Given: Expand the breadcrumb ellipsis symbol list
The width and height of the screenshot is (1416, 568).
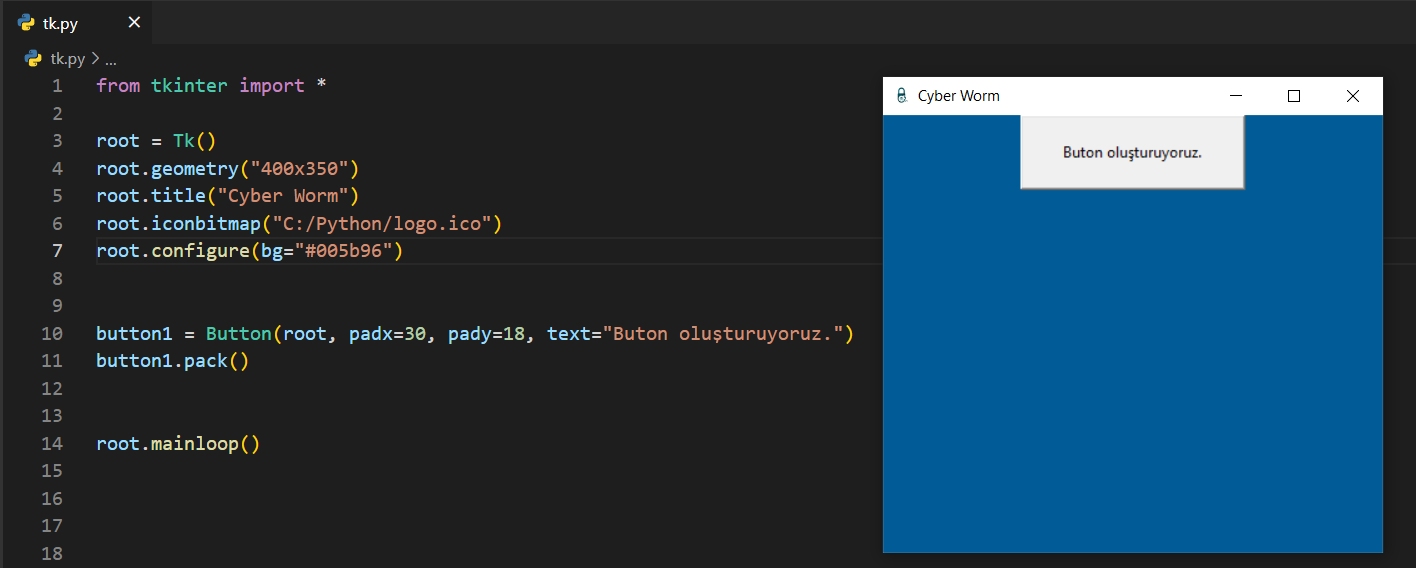Looking at the screenshot, I should coord(110,59).
